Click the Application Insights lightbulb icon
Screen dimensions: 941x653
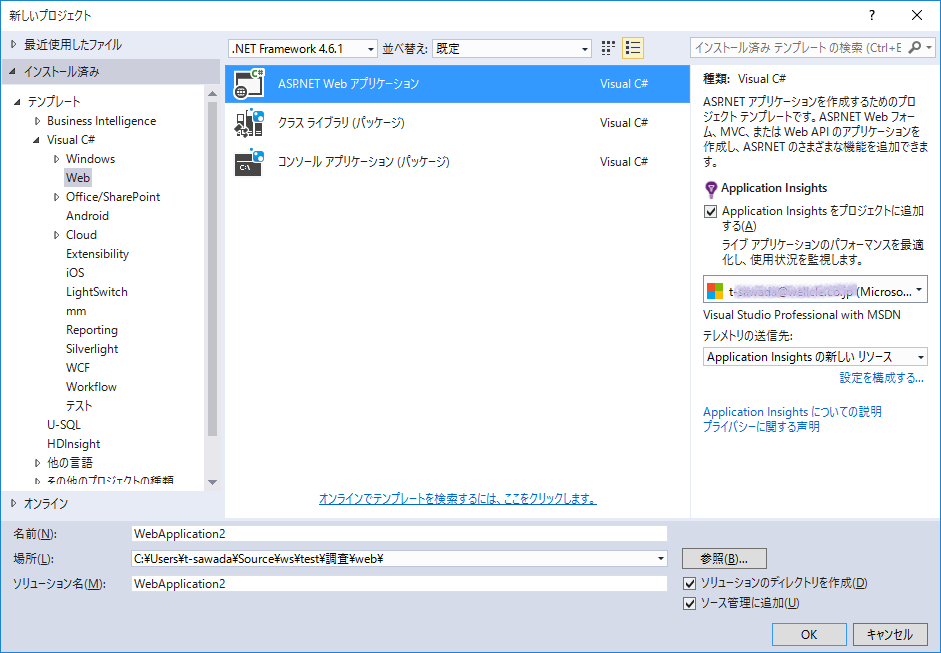click(x=711, y=190)
